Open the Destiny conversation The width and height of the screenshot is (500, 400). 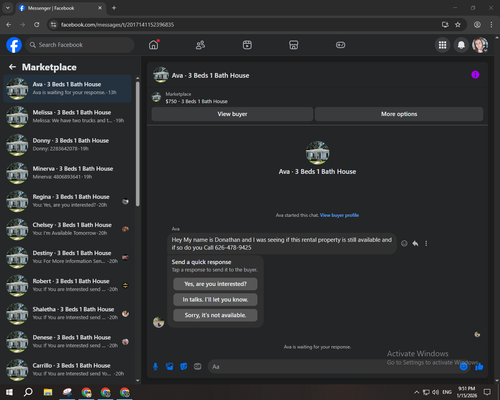[68, 257]
